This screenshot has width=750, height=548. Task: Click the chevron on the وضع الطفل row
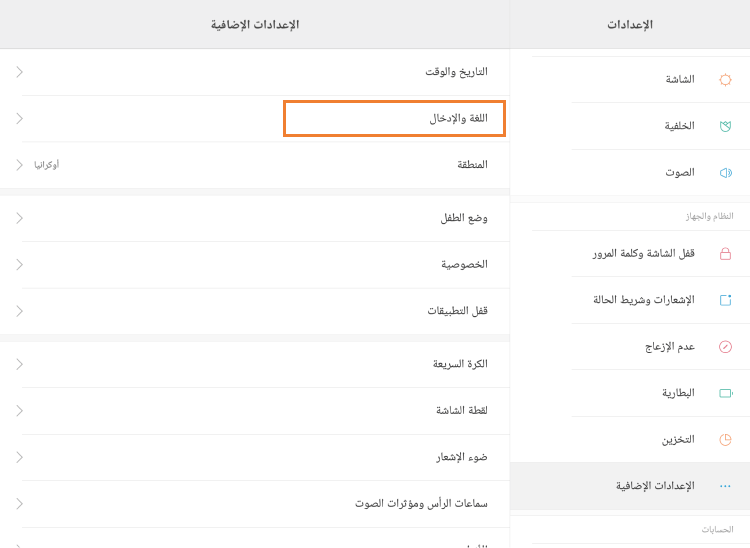[19, 218]
